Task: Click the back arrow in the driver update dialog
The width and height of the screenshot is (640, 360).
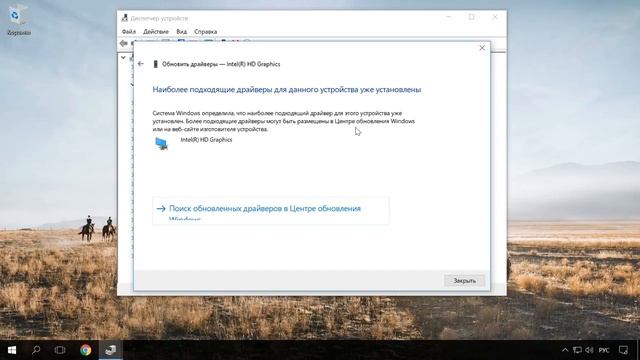Action: (x=141, y=64)
